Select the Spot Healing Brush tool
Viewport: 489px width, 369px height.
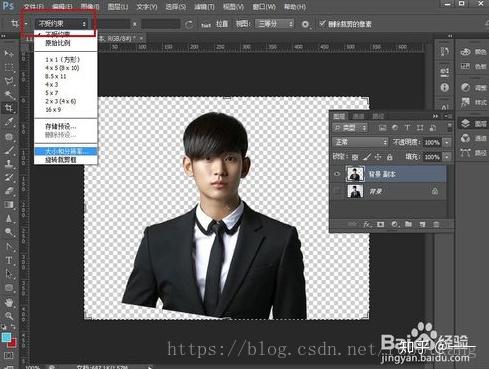pos(9,136)
